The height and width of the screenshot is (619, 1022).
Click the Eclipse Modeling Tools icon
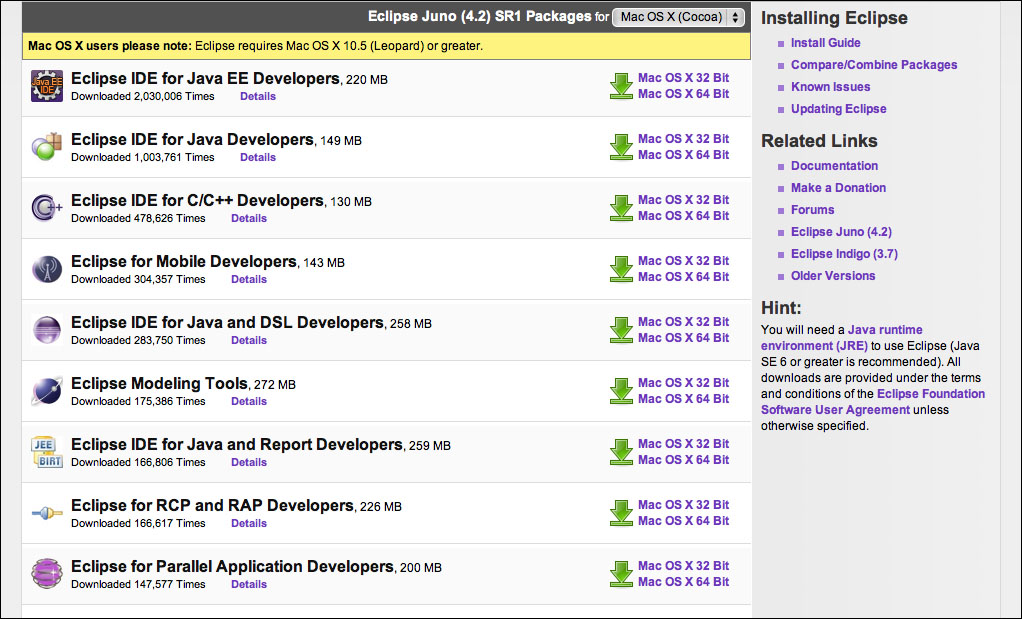pyautogui.click(x=47, y=391)
